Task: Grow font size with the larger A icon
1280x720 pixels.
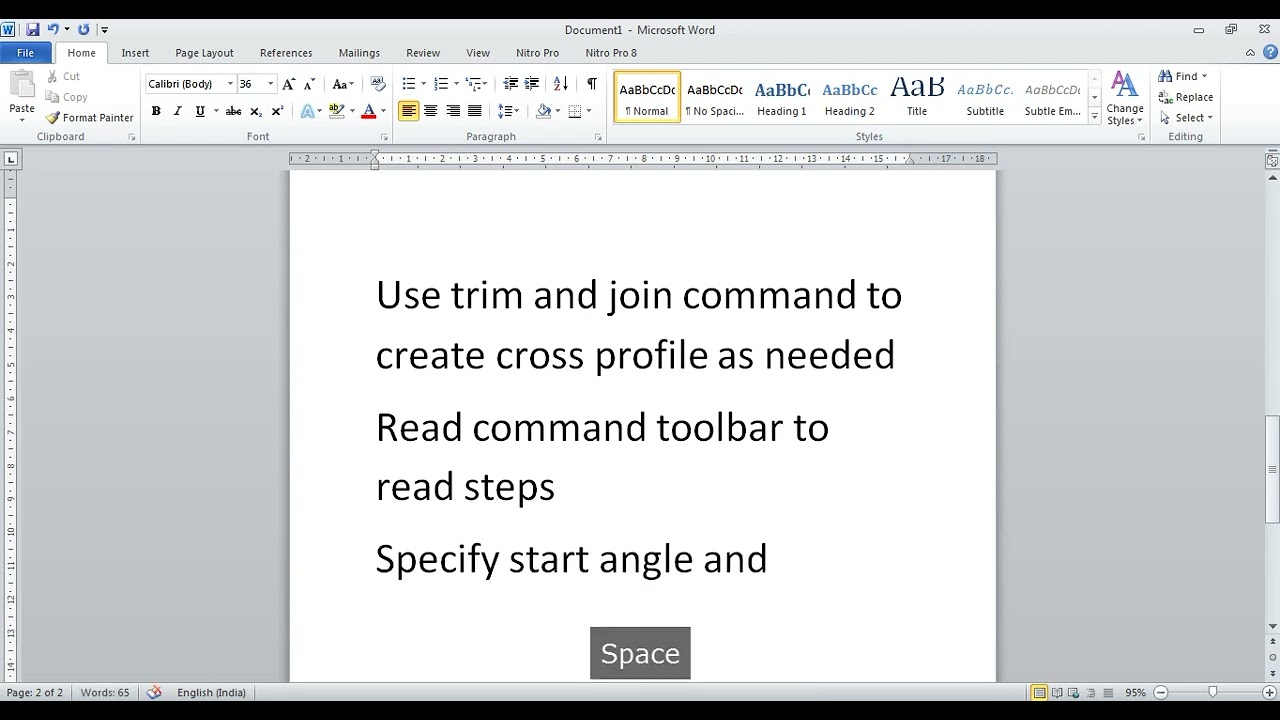Action: (289, 84)
